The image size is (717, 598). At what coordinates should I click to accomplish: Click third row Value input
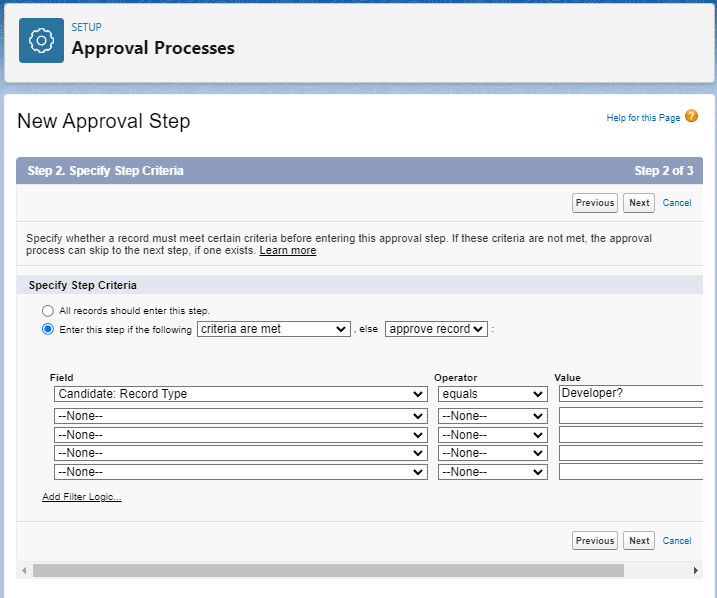click(631, 434)
